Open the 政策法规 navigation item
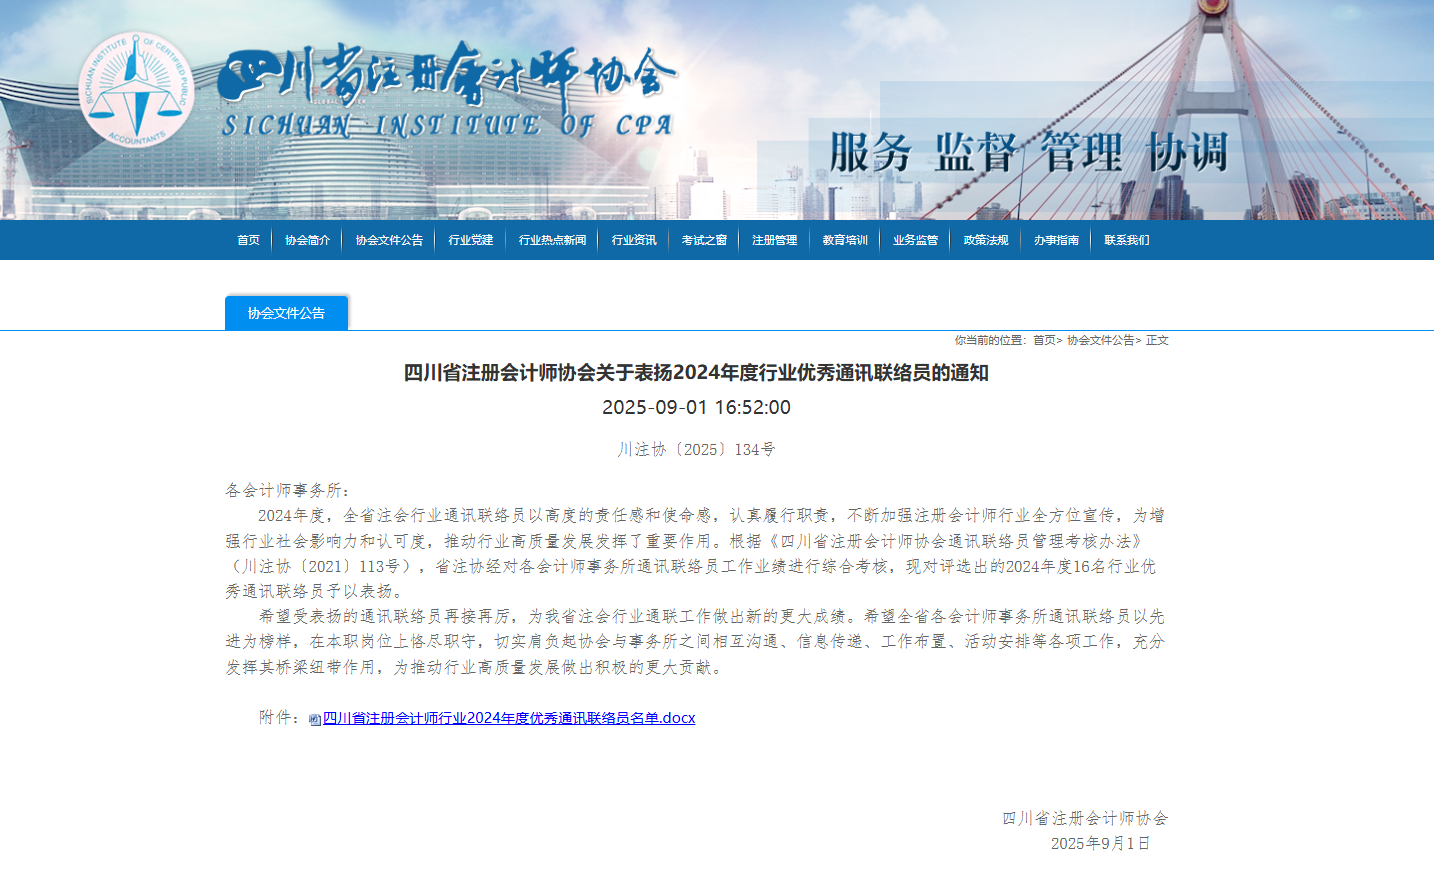 [986, 240]
